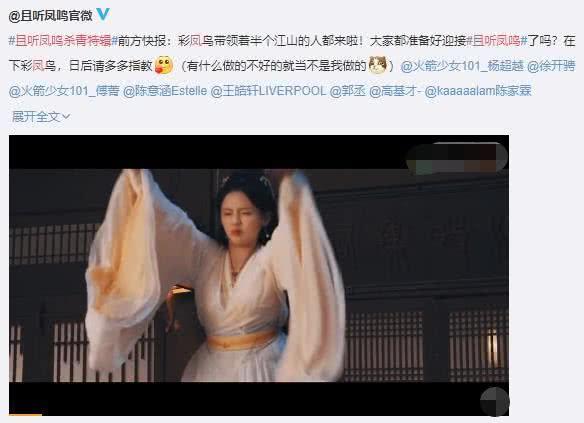Viewport: 584px width, 423px height.
Task: Open mention @kaaaaalam陈家霖
Action: point(478,91)
